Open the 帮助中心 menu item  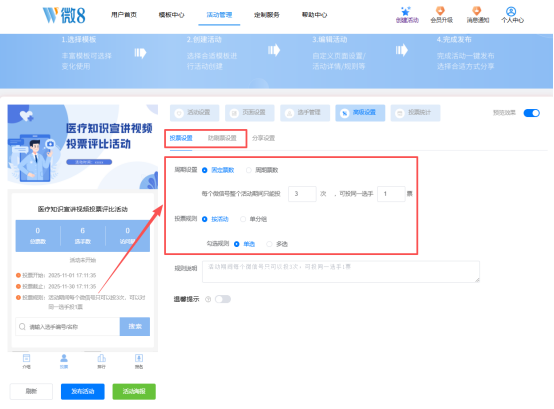314,15
